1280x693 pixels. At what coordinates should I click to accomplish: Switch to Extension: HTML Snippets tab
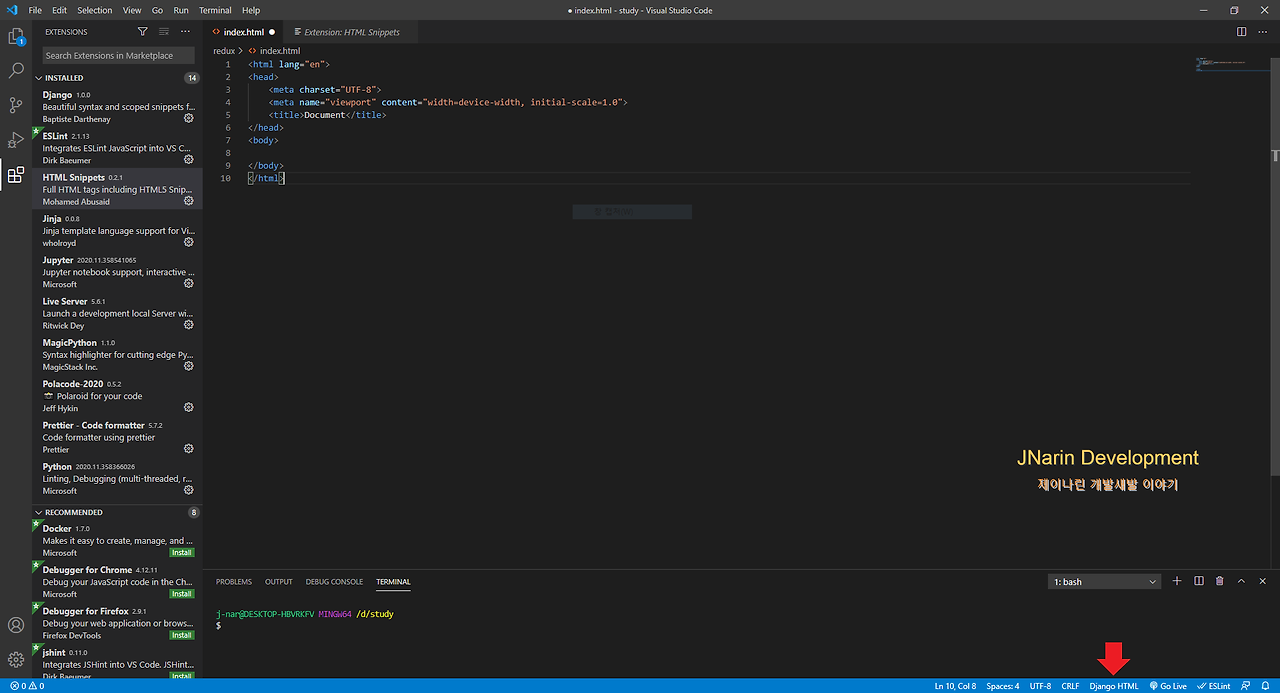pyautogui.click(x=351, y=32)
